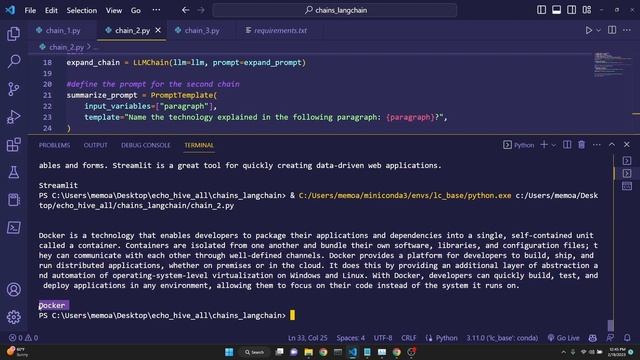Image resolution: width=640 pixels, height=360 pixels.
Task: Open the Accounts menu icon
Action: click(x=13, y=289)
